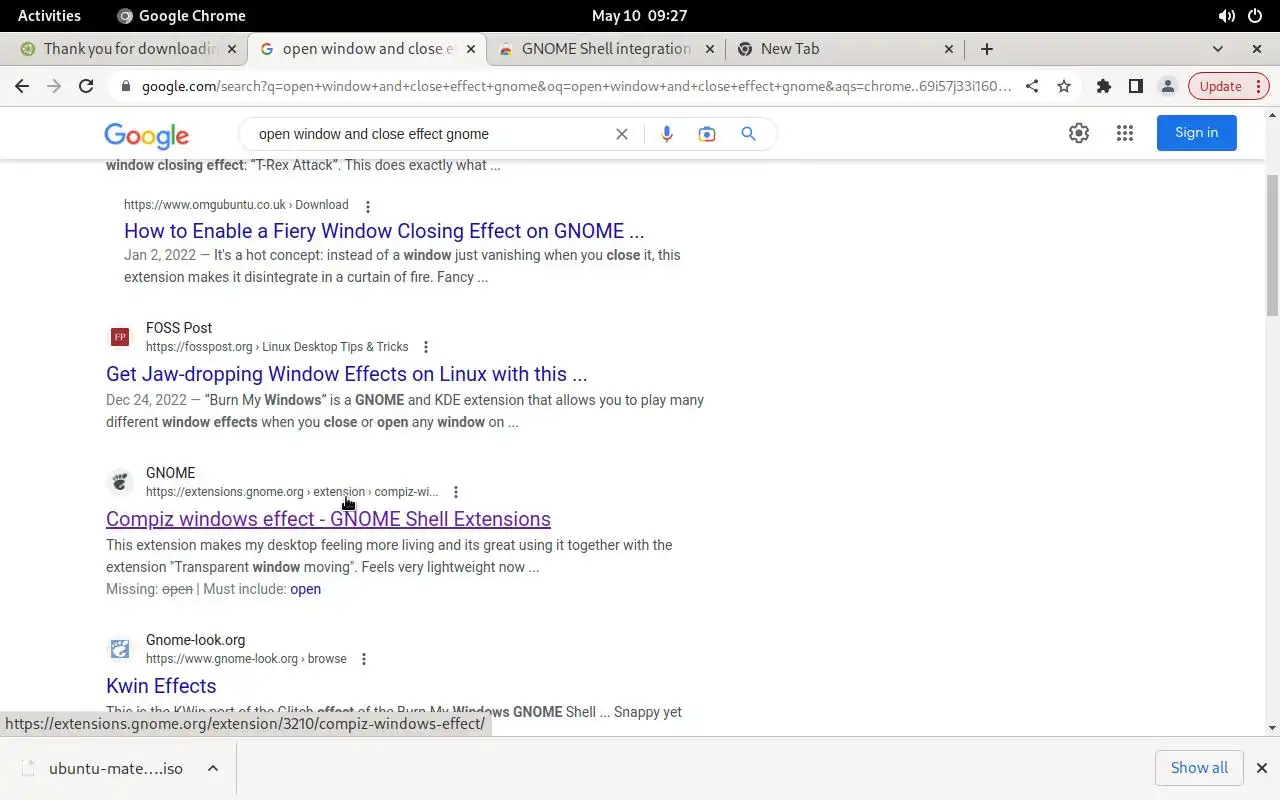Click the Sign in button

point(1196,133)
